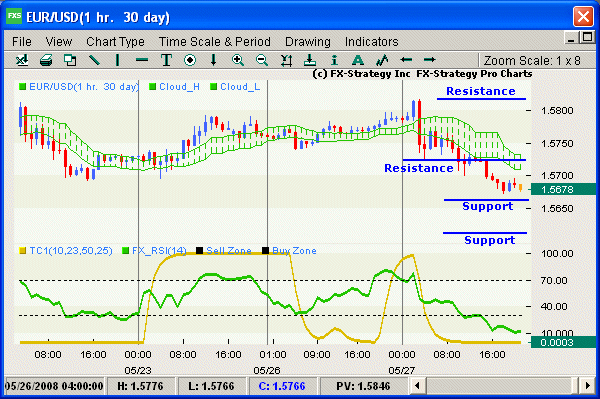The width and height of the screenshot is (600, 399).
Task: Click the zoom out magnifier icon
Action: click(x=262, y=60)
